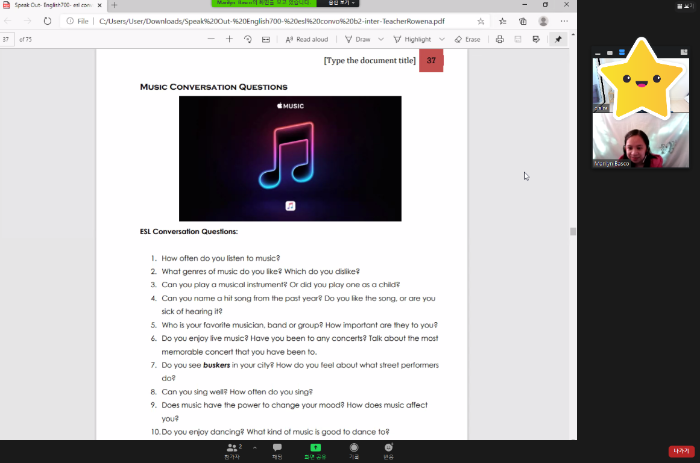
Task: Open browser settings and more menu
Action: (x=564, y=21)
